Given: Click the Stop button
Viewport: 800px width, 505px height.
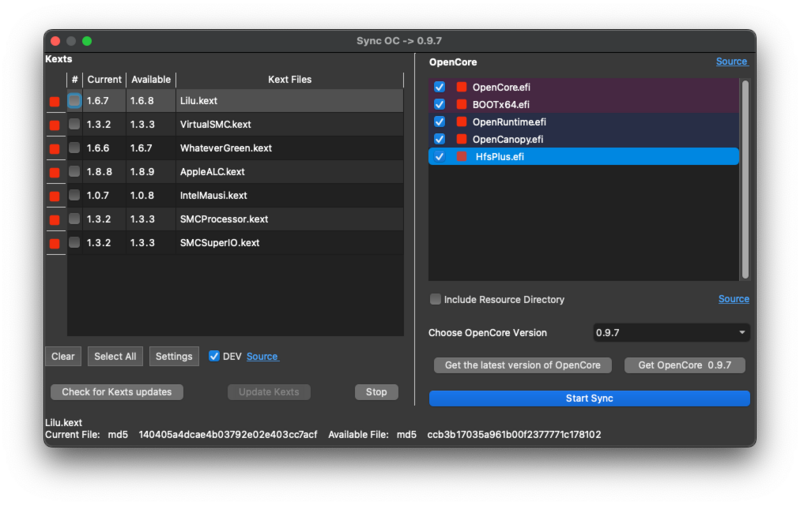Looking at the screenshot, I should pos(377,392).
